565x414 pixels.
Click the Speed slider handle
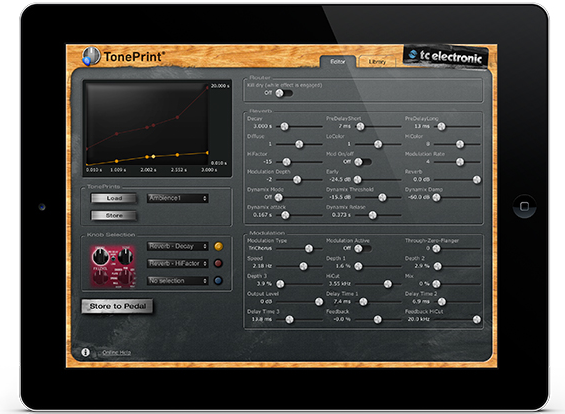pos(303,266)
